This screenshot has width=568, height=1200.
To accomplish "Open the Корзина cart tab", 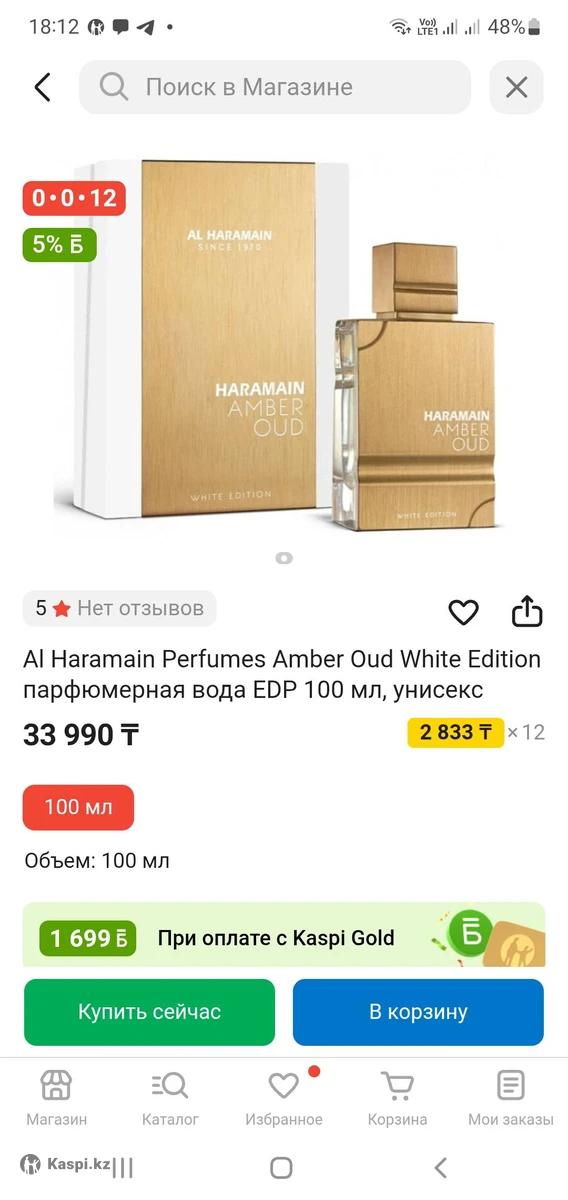I will click(x=397, y=1097).
